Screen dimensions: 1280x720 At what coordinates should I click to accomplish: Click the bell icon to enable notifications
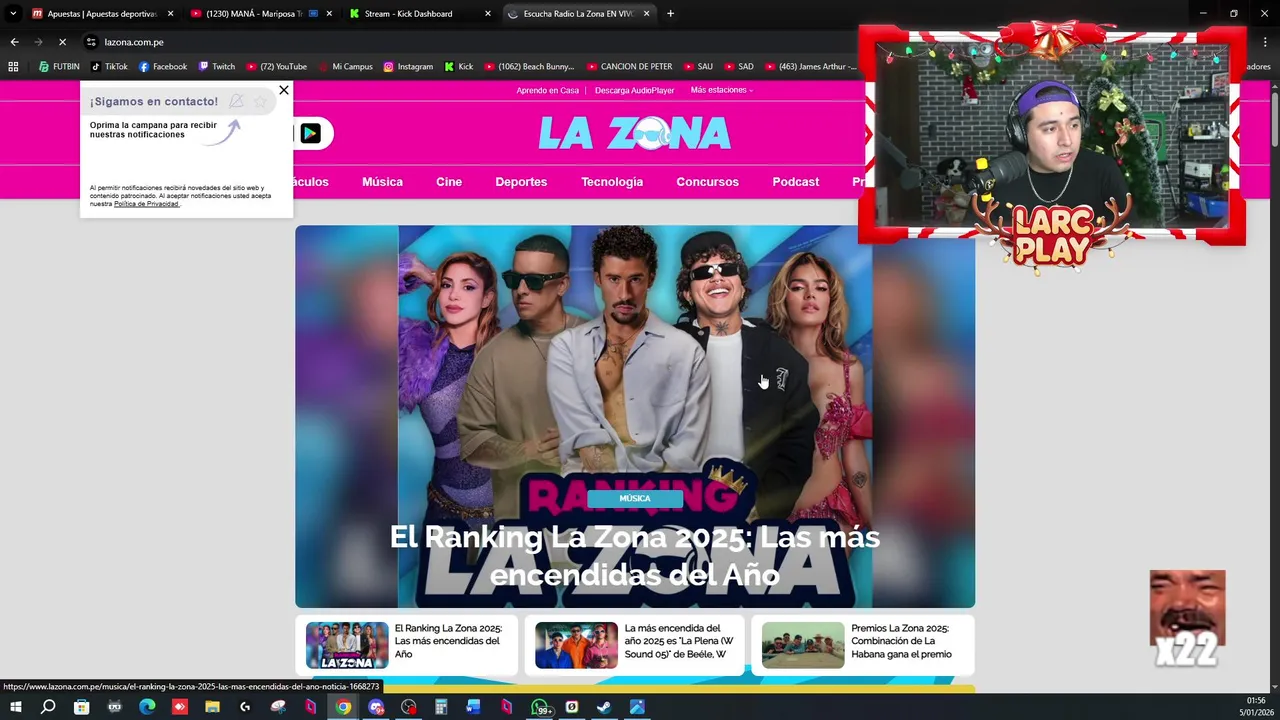pos(236,101)
